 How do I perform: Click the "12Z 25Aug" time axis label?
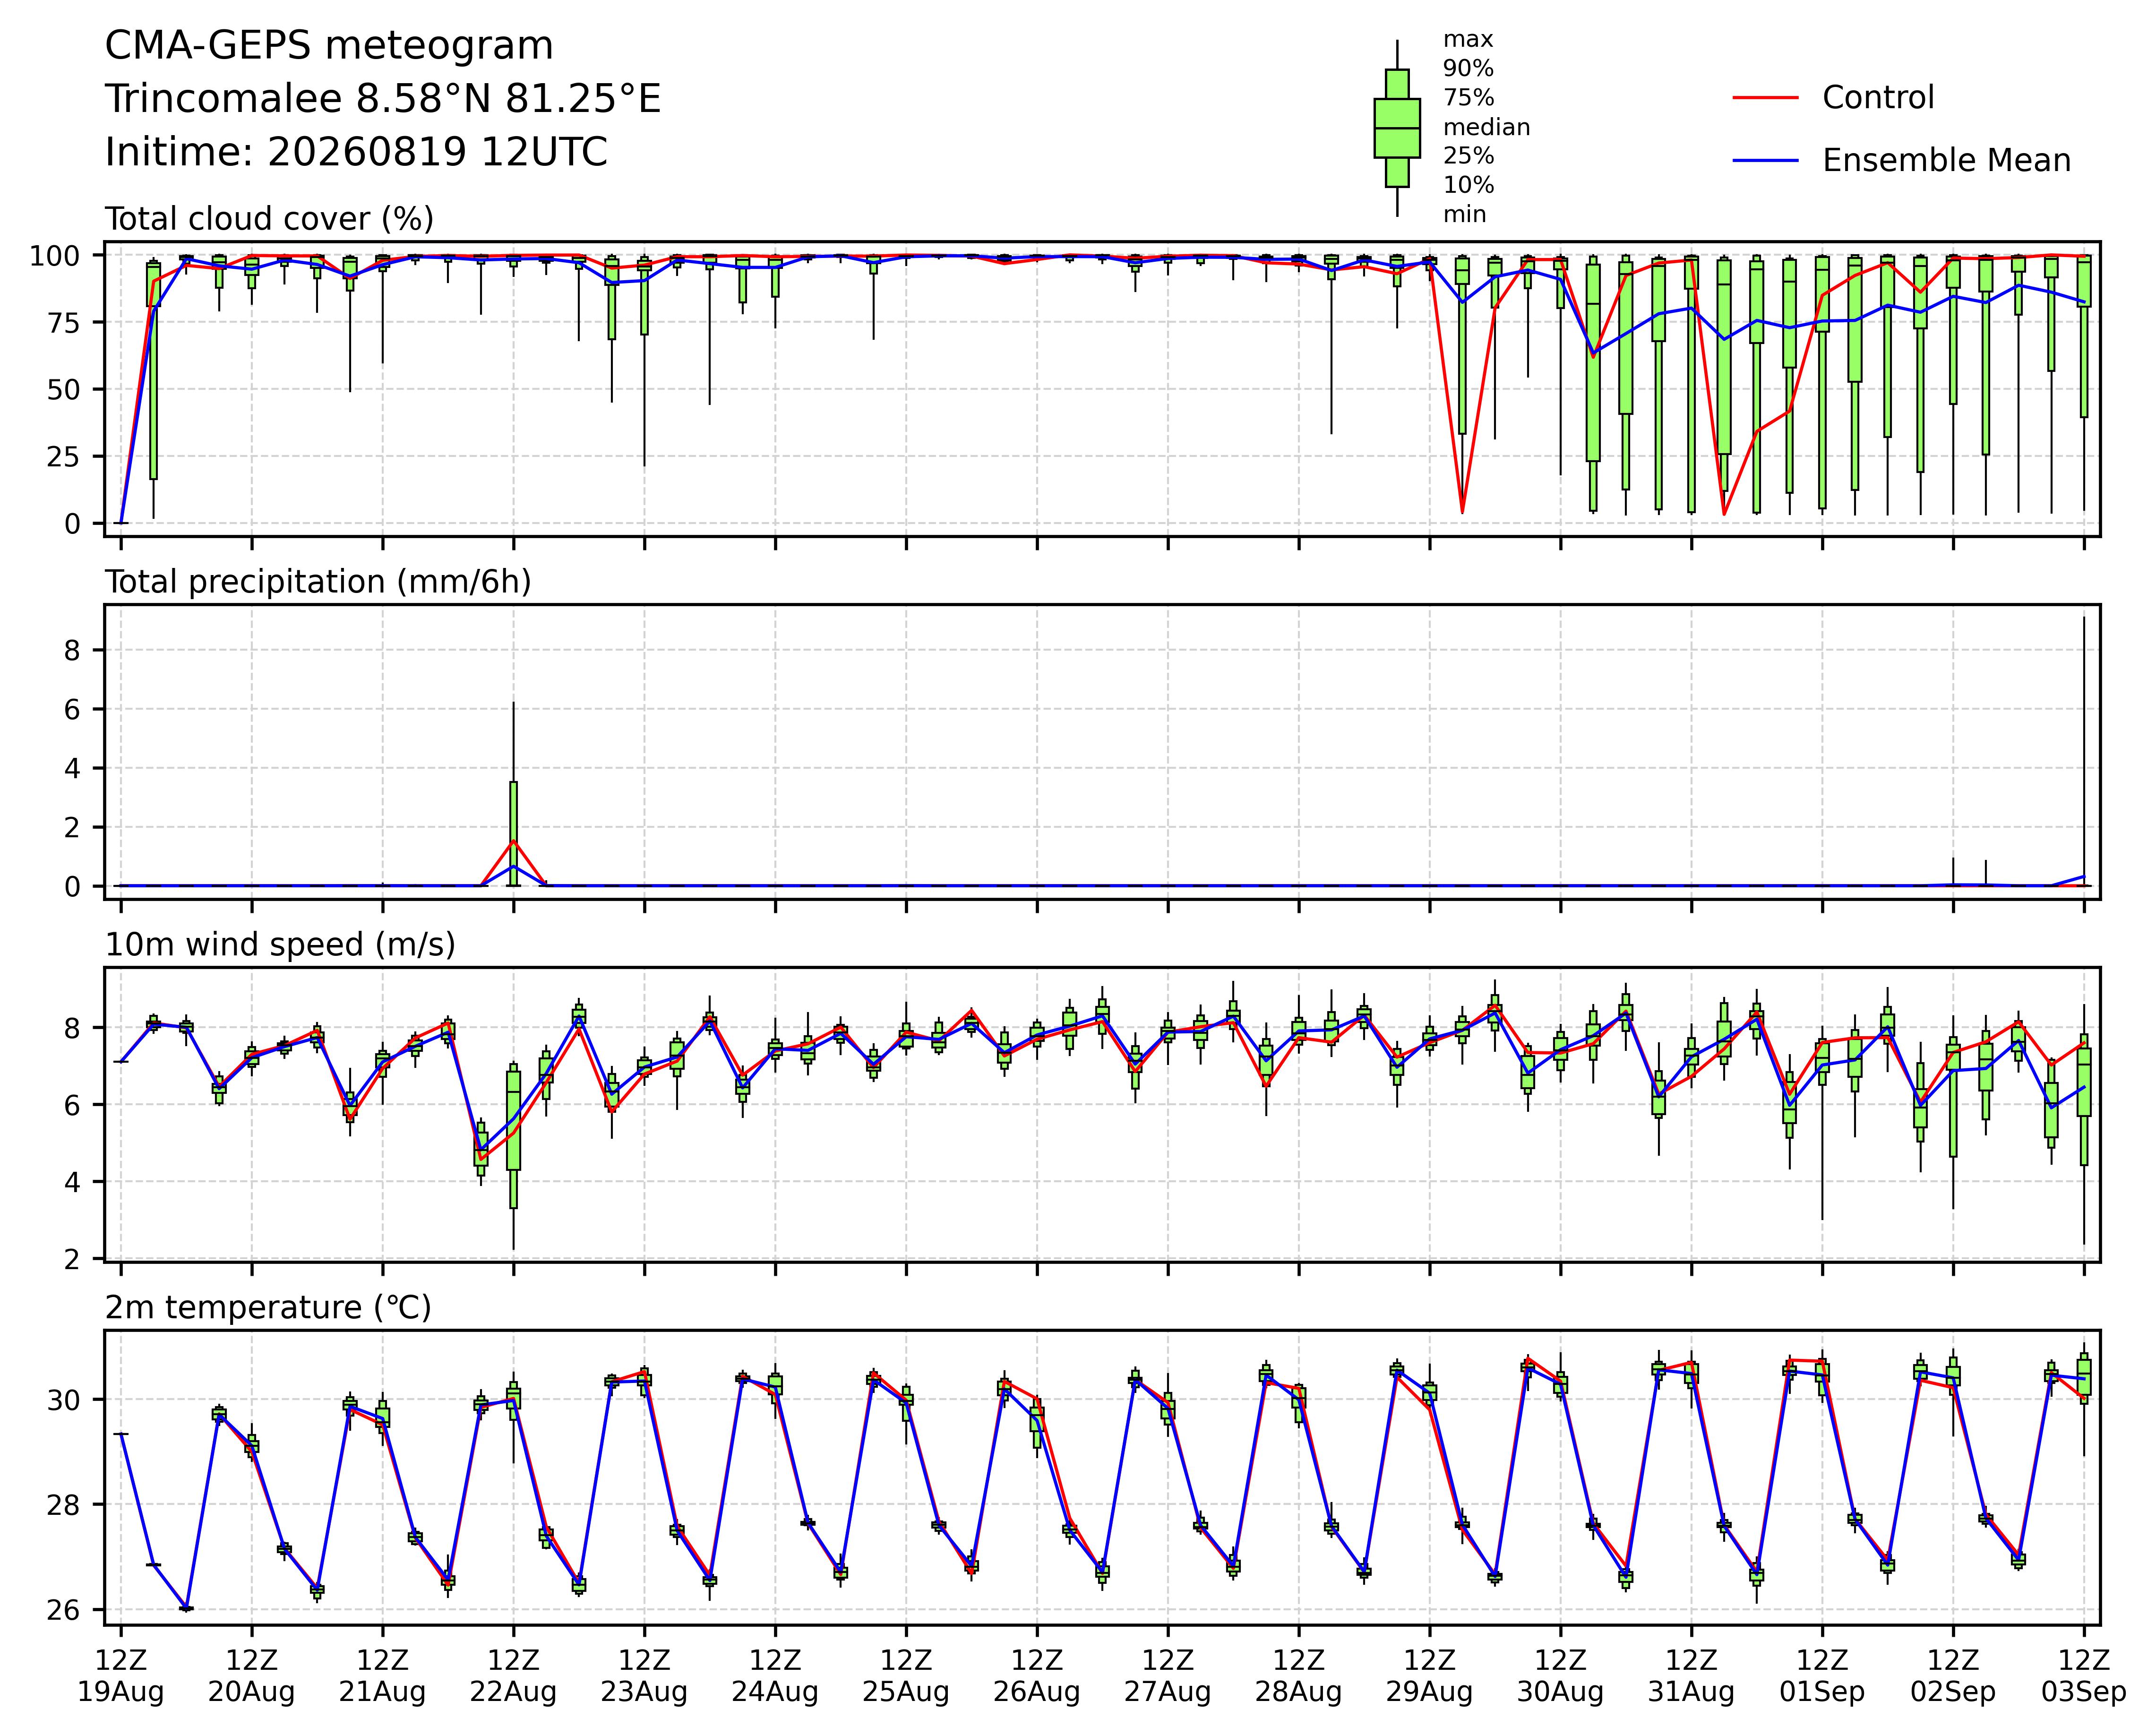pos(906,1676)
